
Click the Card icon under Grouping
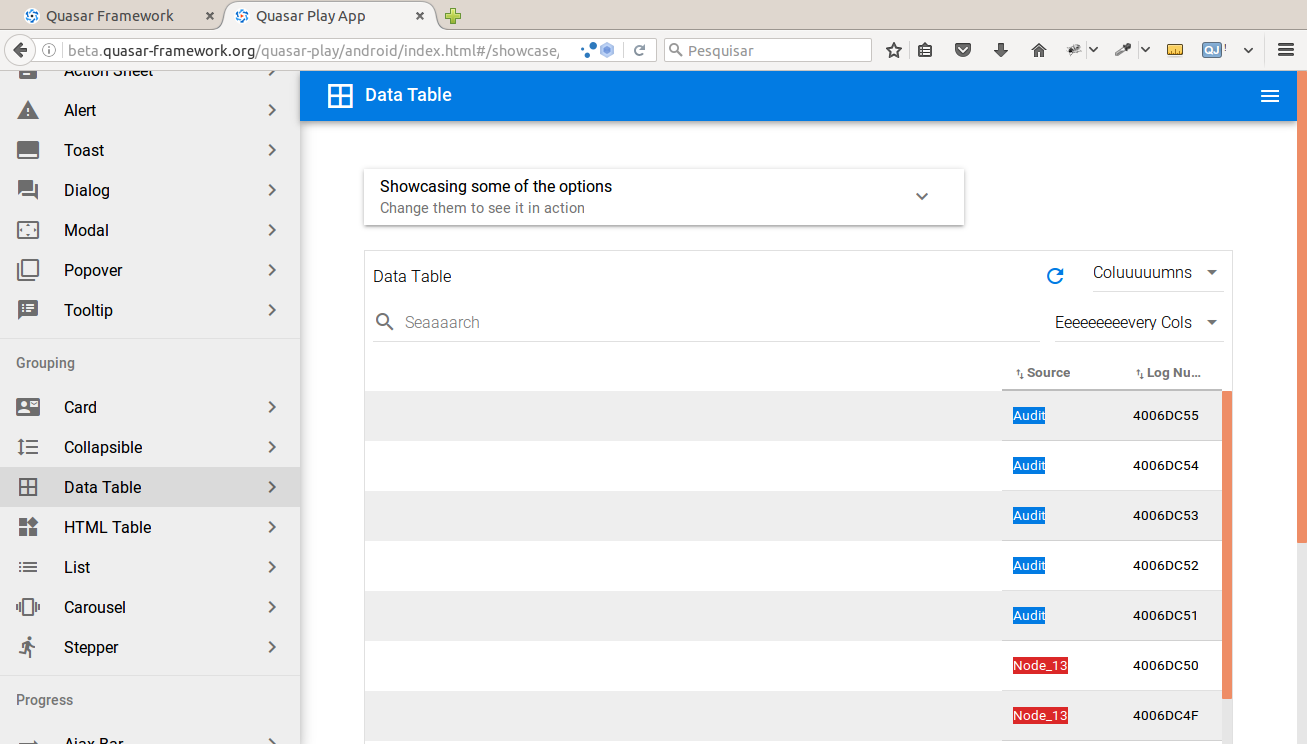28,407
